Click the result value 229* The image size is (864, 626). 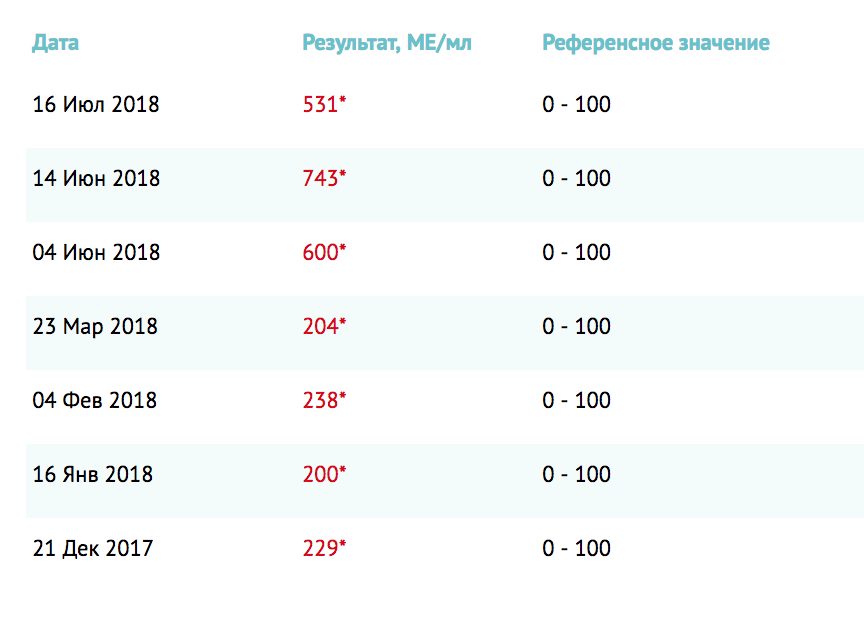point(324,548)
